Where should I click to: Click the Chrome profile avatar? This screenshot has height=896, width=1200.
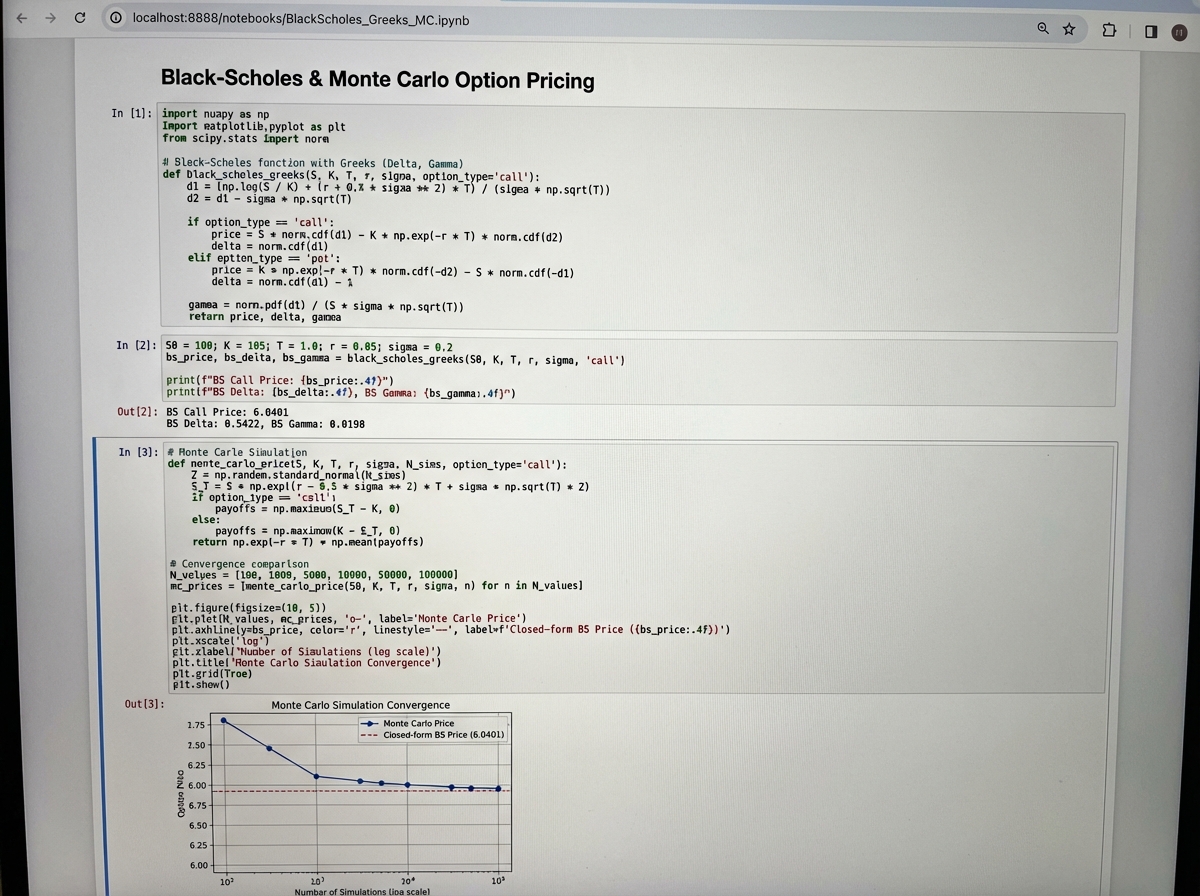[1177, 32]
